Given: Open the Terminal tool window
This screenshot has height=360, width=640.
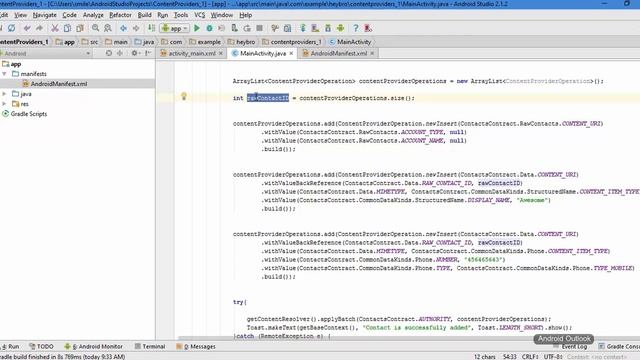Looking at the screenshot, I should point(150,347).
